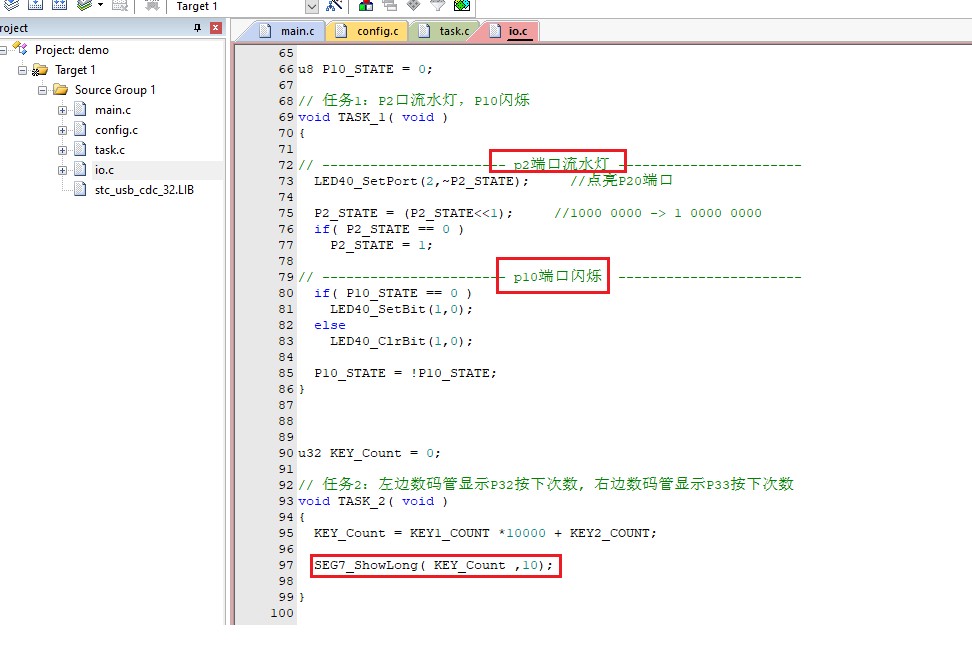The height and width of the screenshot is (655, 972).
Task: Open the batch build dropdown arrow
Action: click(x=100, y=5)
